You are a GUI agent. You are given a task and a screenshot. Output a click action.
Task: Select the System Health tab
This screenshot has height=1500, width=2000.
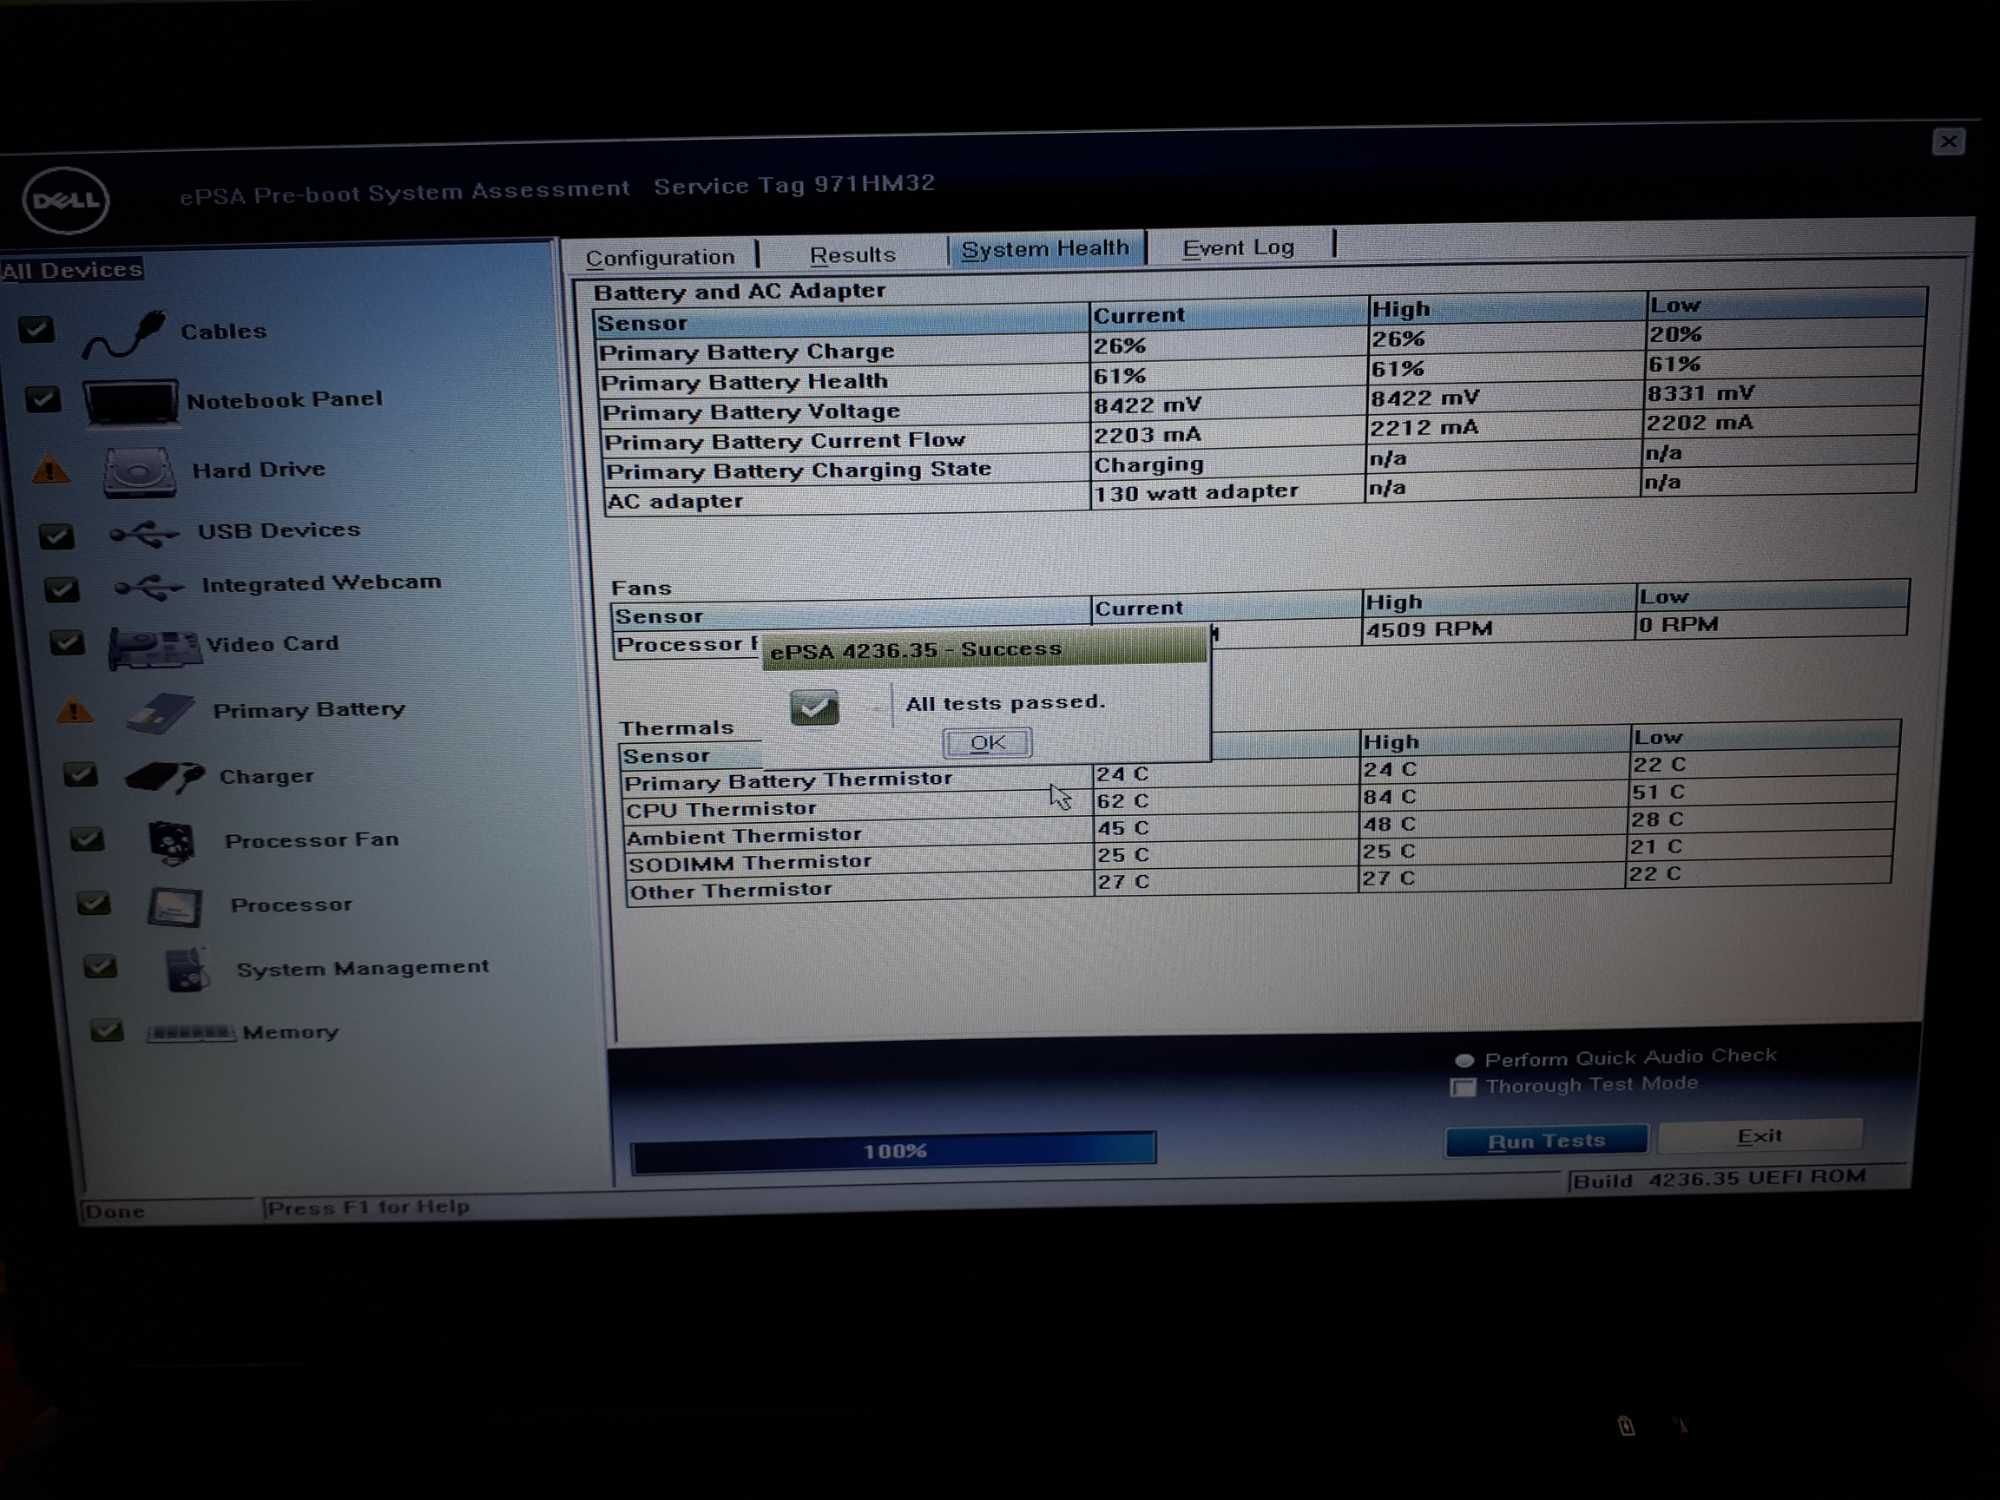(x=1045, y=248)
